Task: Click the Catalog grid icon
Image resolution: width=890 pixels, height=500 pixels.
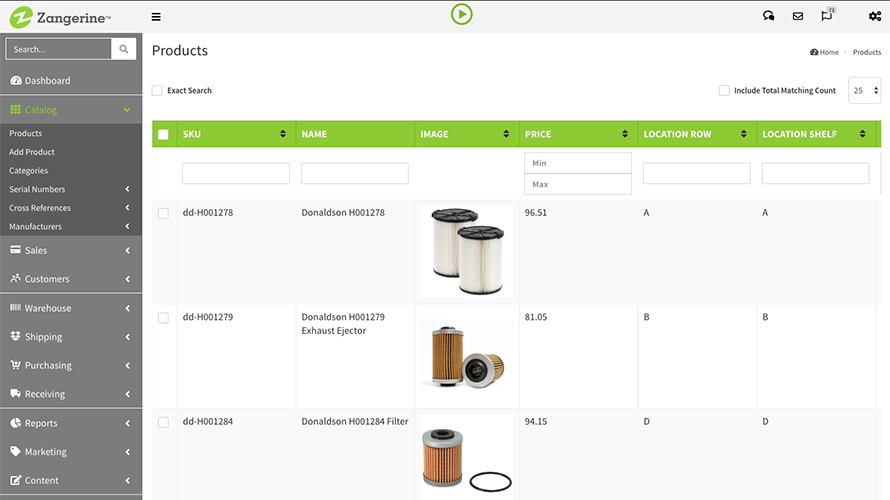Action: (15, 110)
